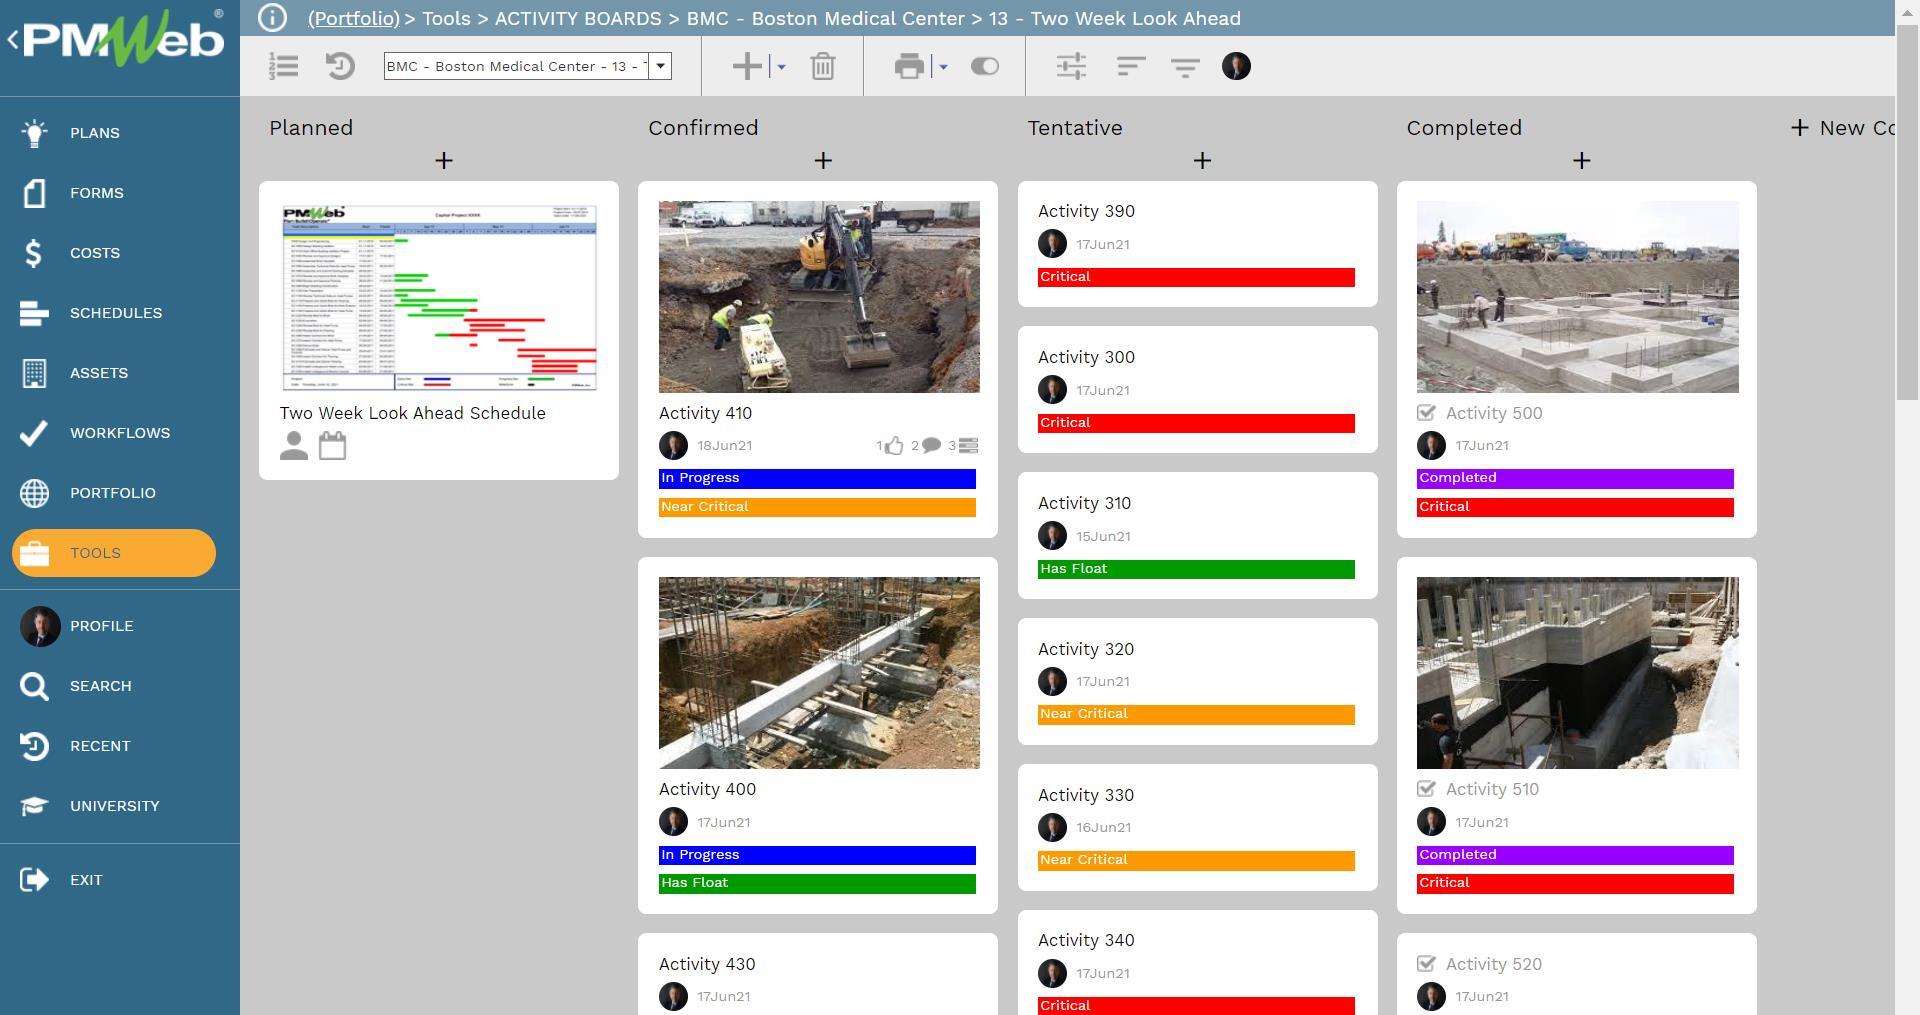Viewport: 1920px width, 1015px height.
Task: Open the Activity 410 excavation photo thumbnail
Action: click(x=819, y=297)
